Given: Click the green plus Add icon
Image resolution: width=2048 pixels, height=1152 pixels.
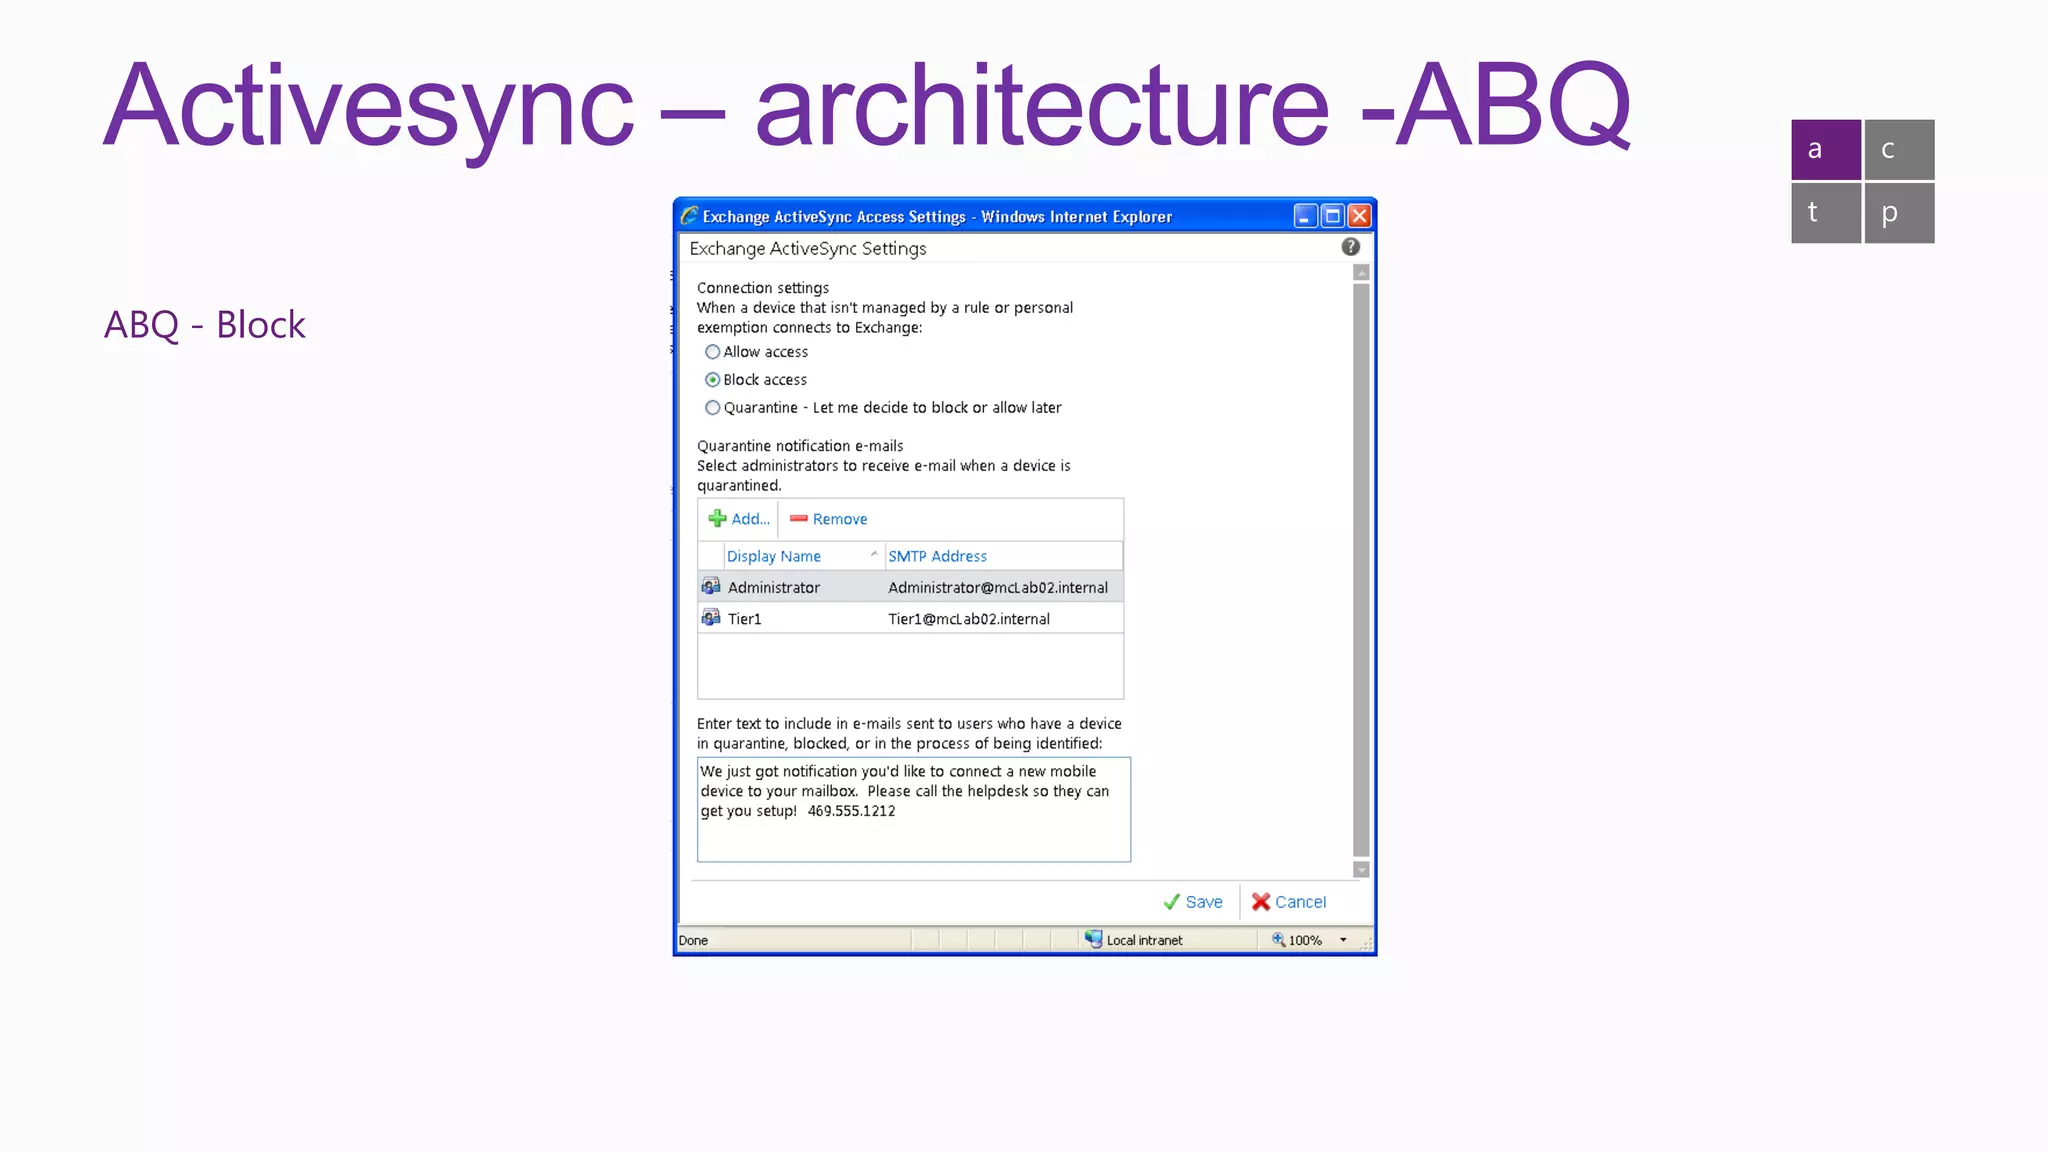Looking at the screenshot, I should (717, 518).
